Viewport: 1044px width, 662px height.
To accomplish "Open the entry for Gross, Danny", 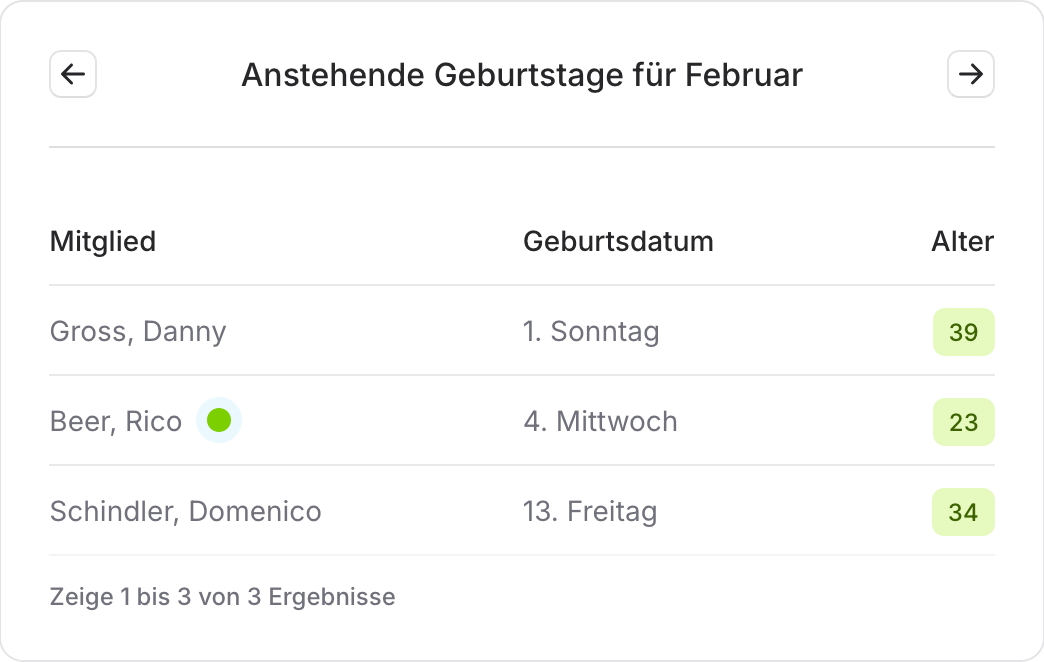I will (137, 331).
